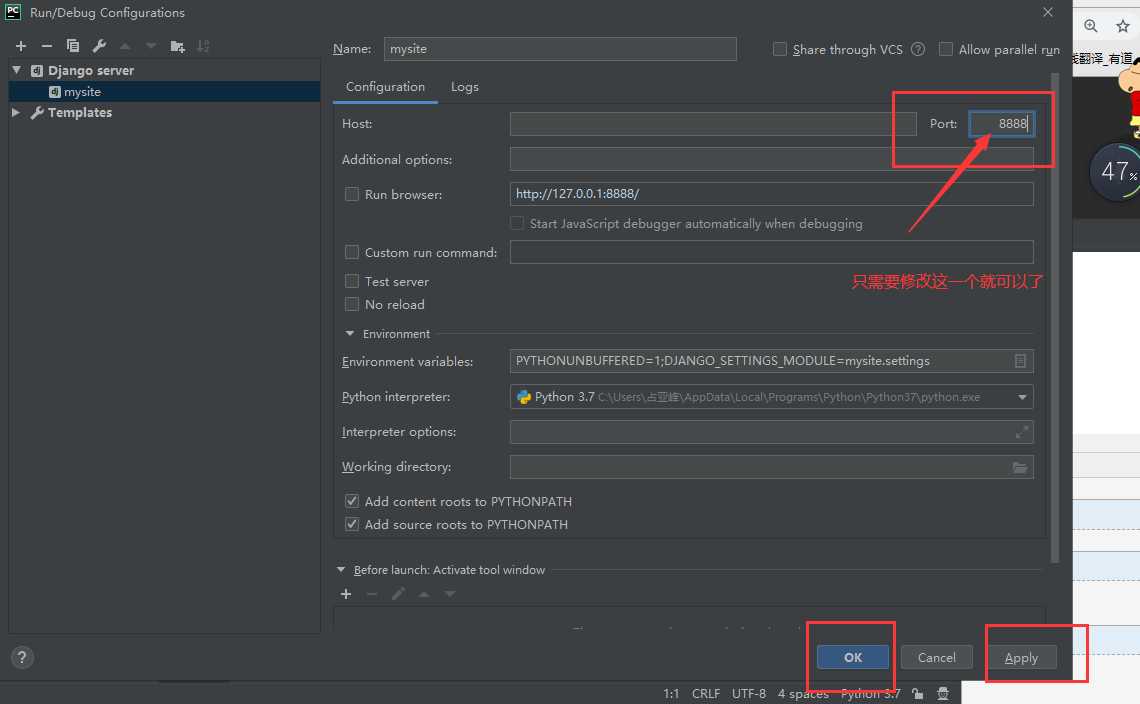
Task: Click the PyCharm logo in title bar
Action: tap(13, 12)
